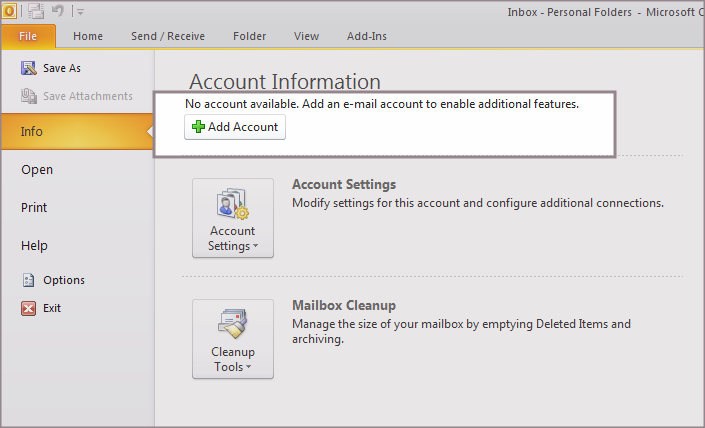705x428 pixels.
Task: Open the Customize Quick Access Toolbar dropdown
Action: point(80,12)
